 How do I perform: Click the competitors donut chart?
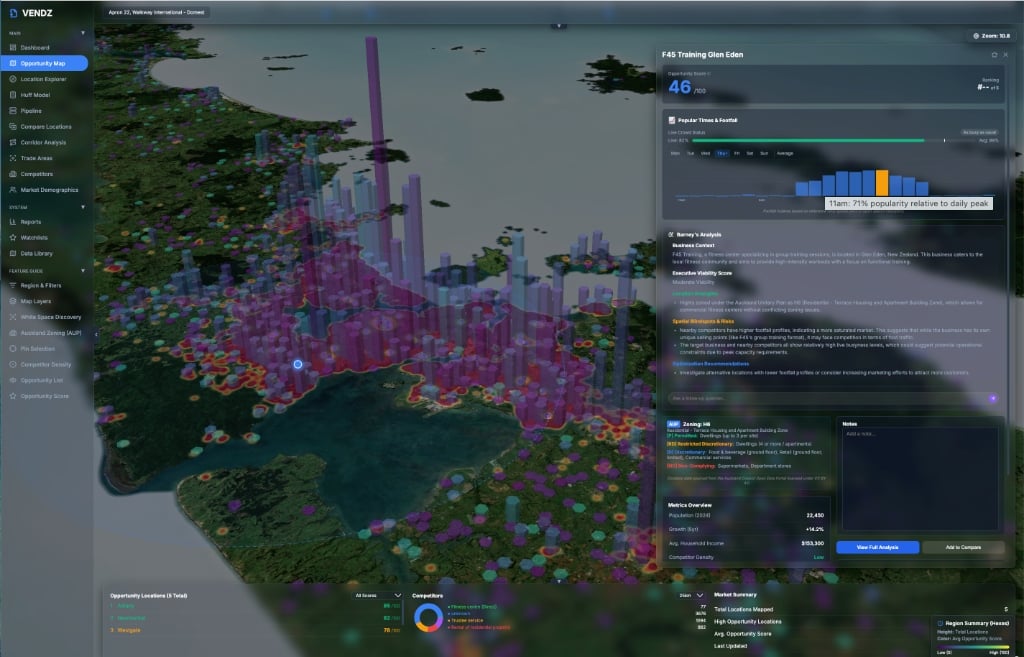coord(428,618)
